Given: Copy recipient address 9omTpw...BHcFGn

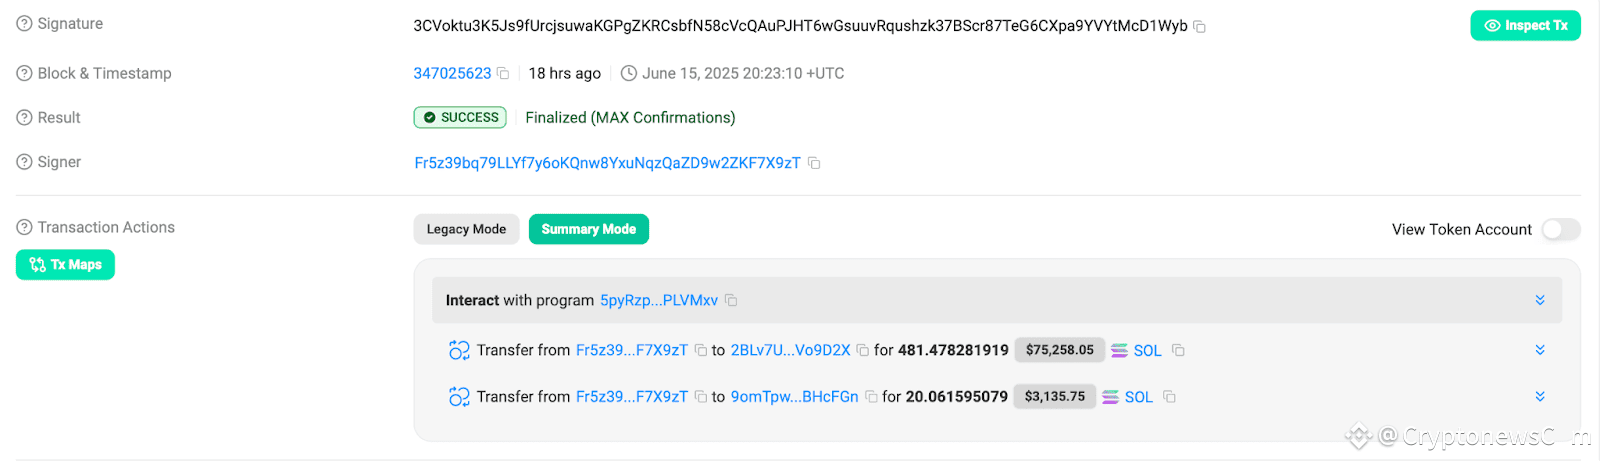Looking at the screenshot, I should pos(871,397).
